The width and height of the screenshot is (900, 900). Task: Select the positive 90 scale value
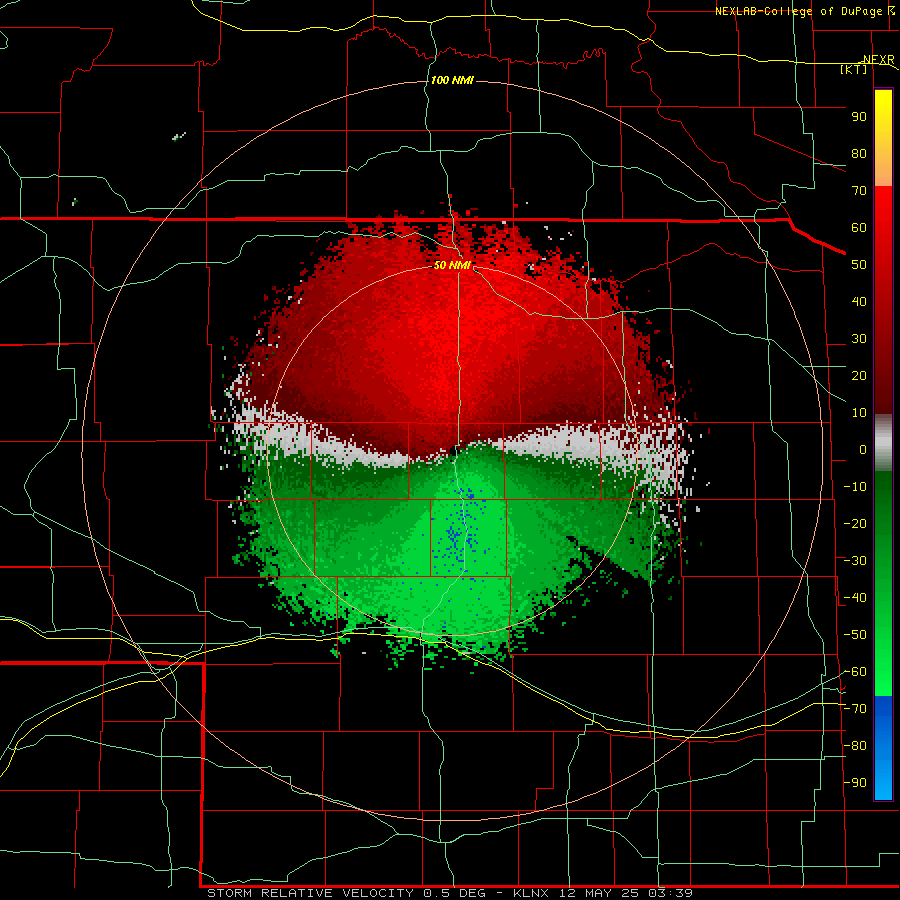pyautogui.click(x=859, y=117)
